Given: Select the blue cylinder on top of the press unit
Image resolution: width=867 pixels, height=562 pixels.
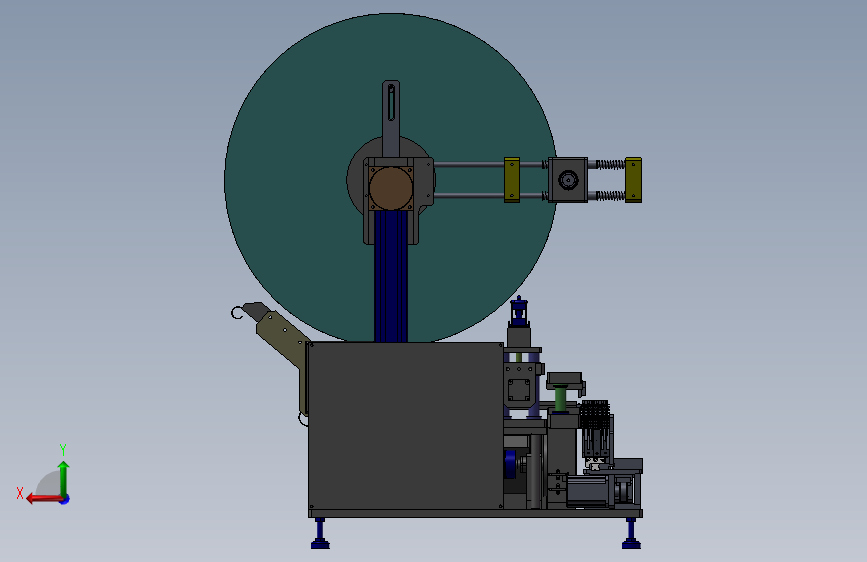Looking at the screenshot, I should [519, 313].
